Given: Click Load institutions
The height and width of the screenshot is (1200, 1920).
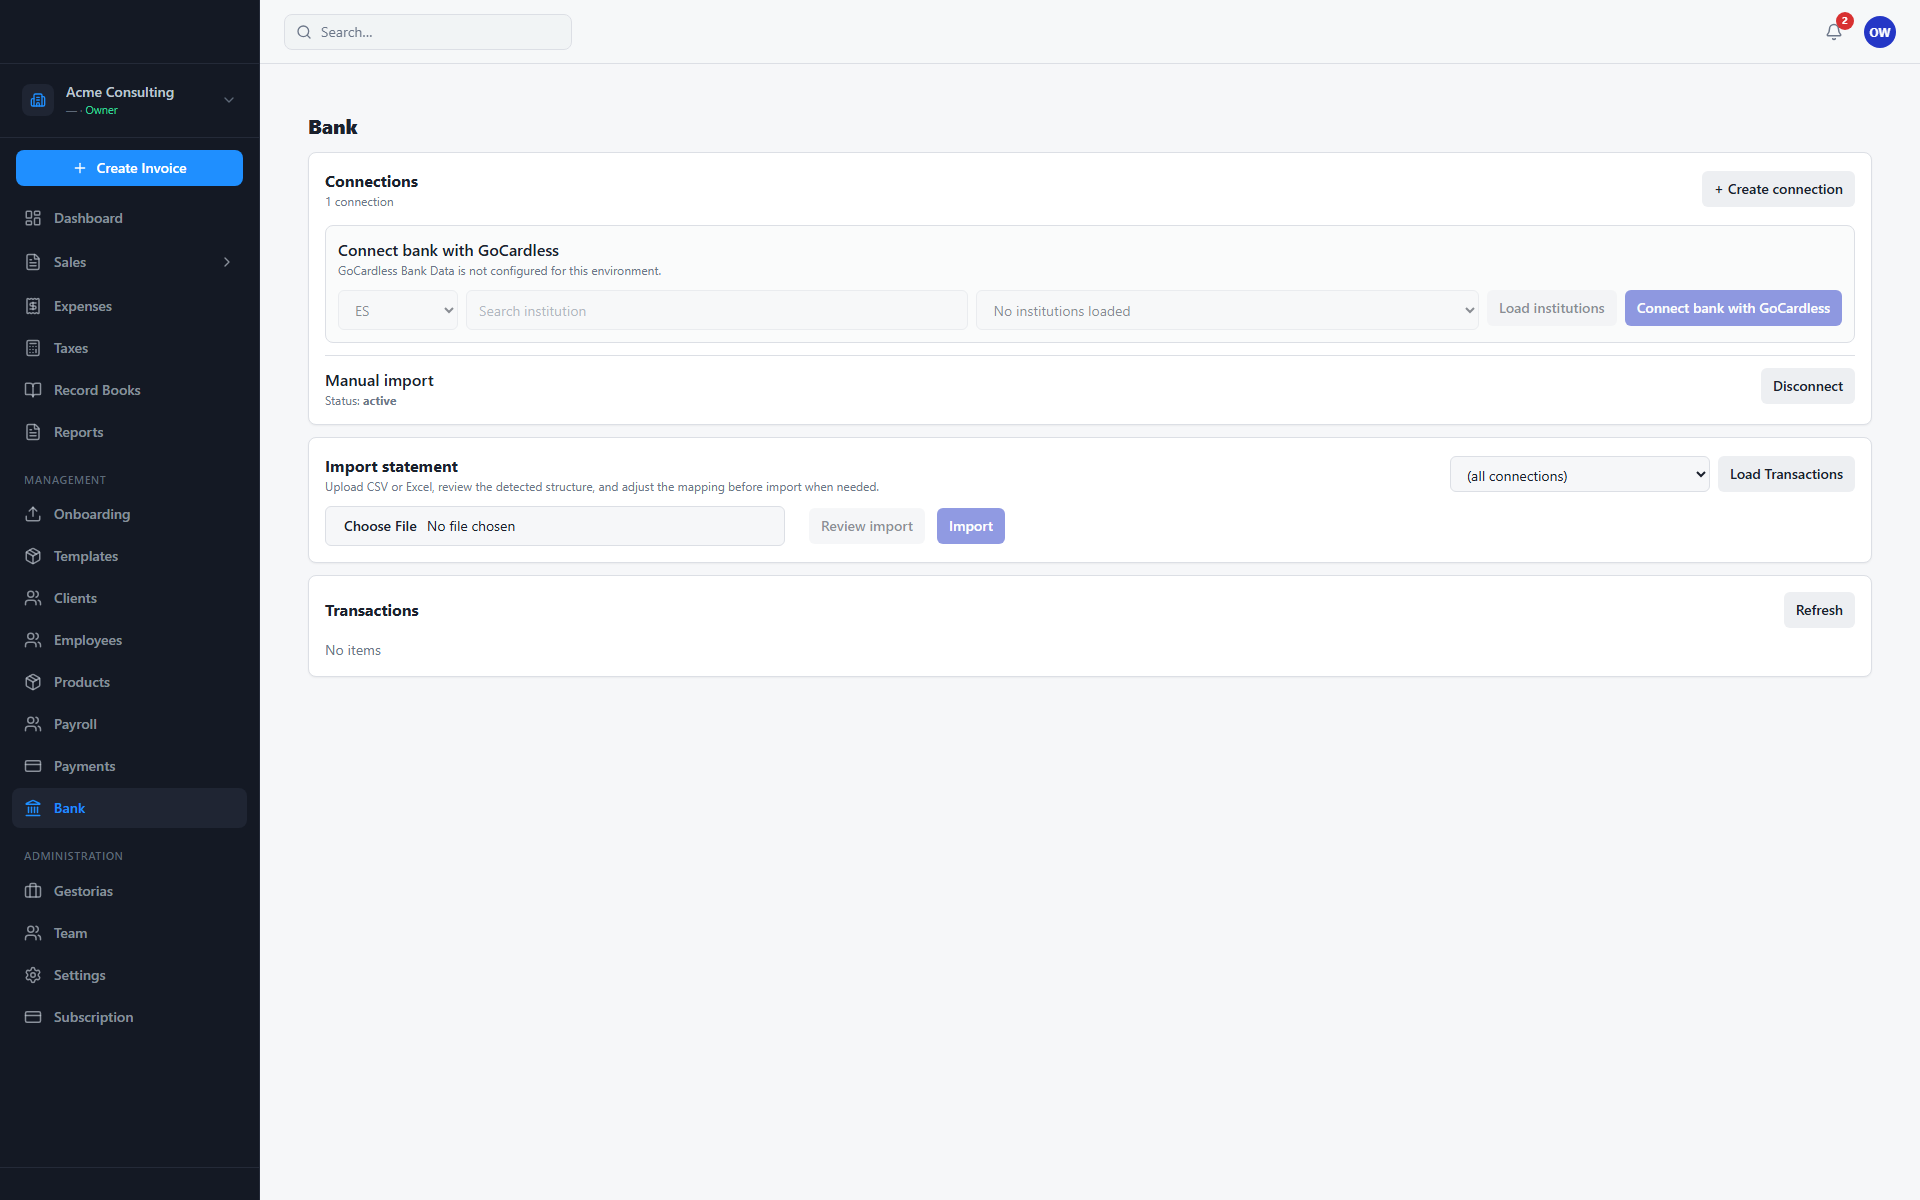Looking at the screenshot, I should [1551, 308].
